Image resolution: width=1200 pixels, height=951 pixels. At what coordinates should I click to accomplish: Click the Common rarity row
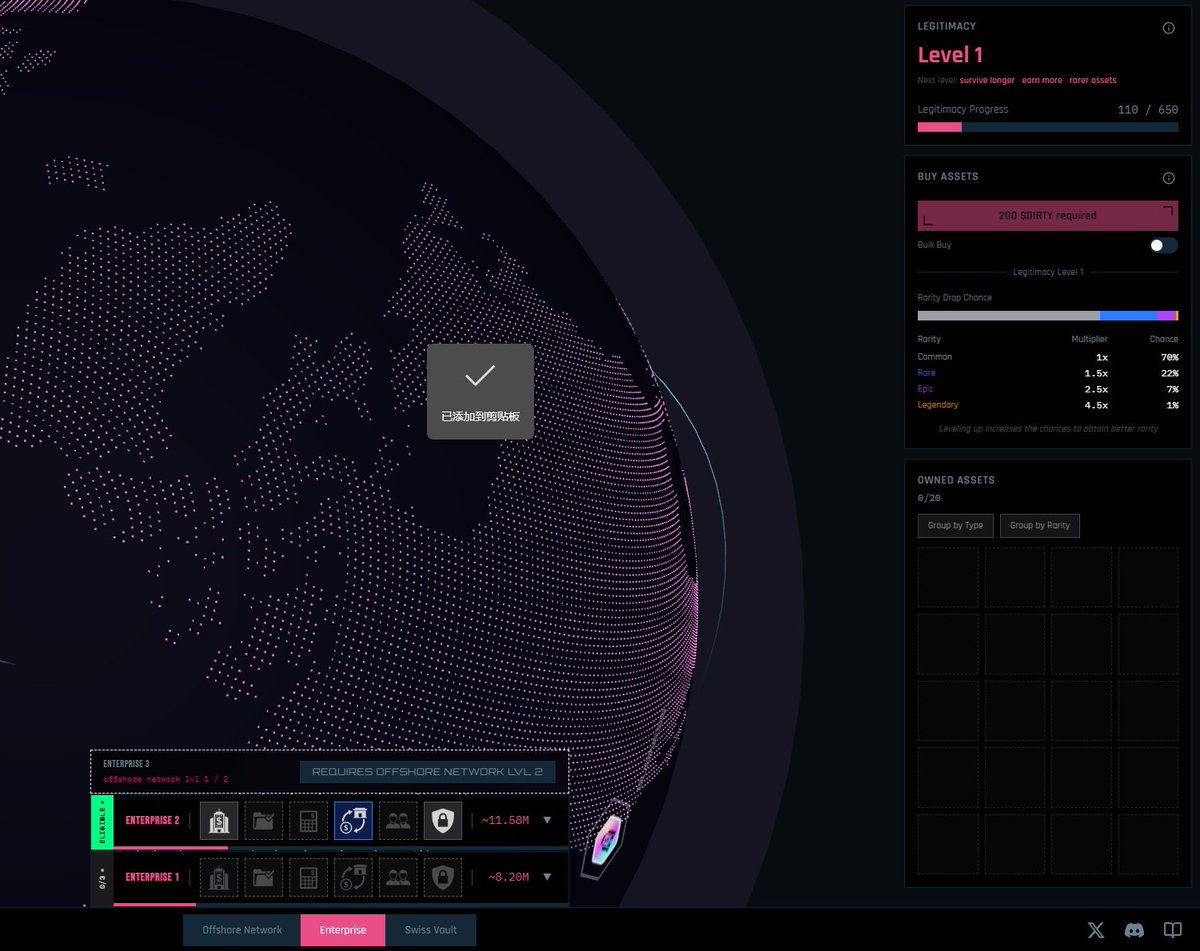tap(1048, 357)
